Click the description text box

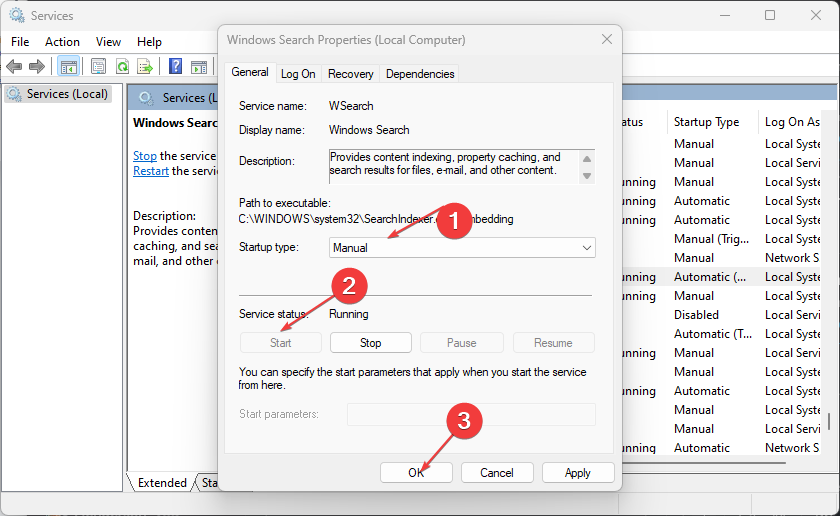(462, 166)
